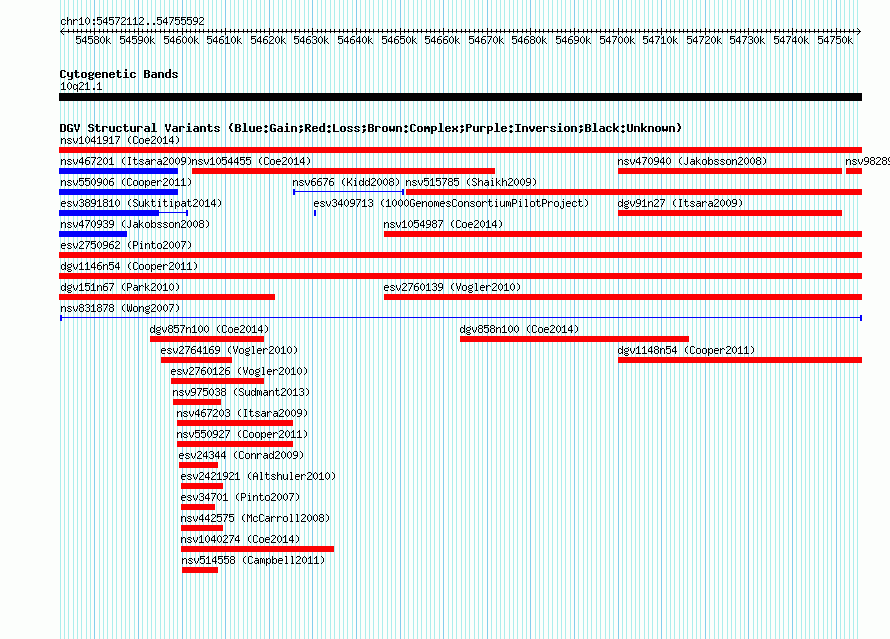Image resolution: width=890 pixels, height=639 pixels.
Task: Click the chr10:54572112..54755592 position text
Action: (132, 21)
